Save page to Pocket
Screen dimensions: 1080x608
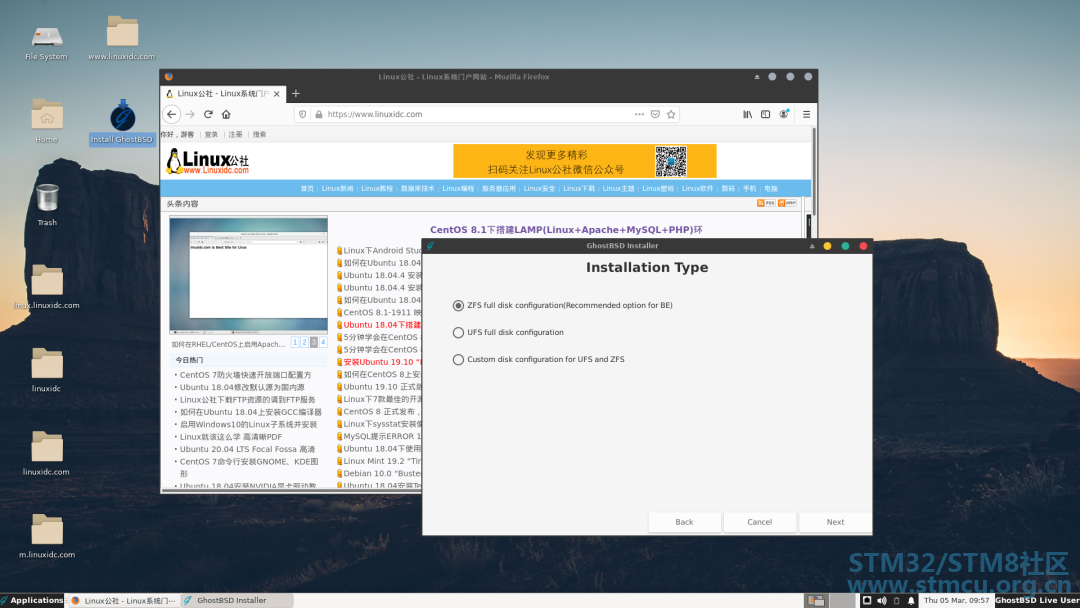[x=655, y=114]
